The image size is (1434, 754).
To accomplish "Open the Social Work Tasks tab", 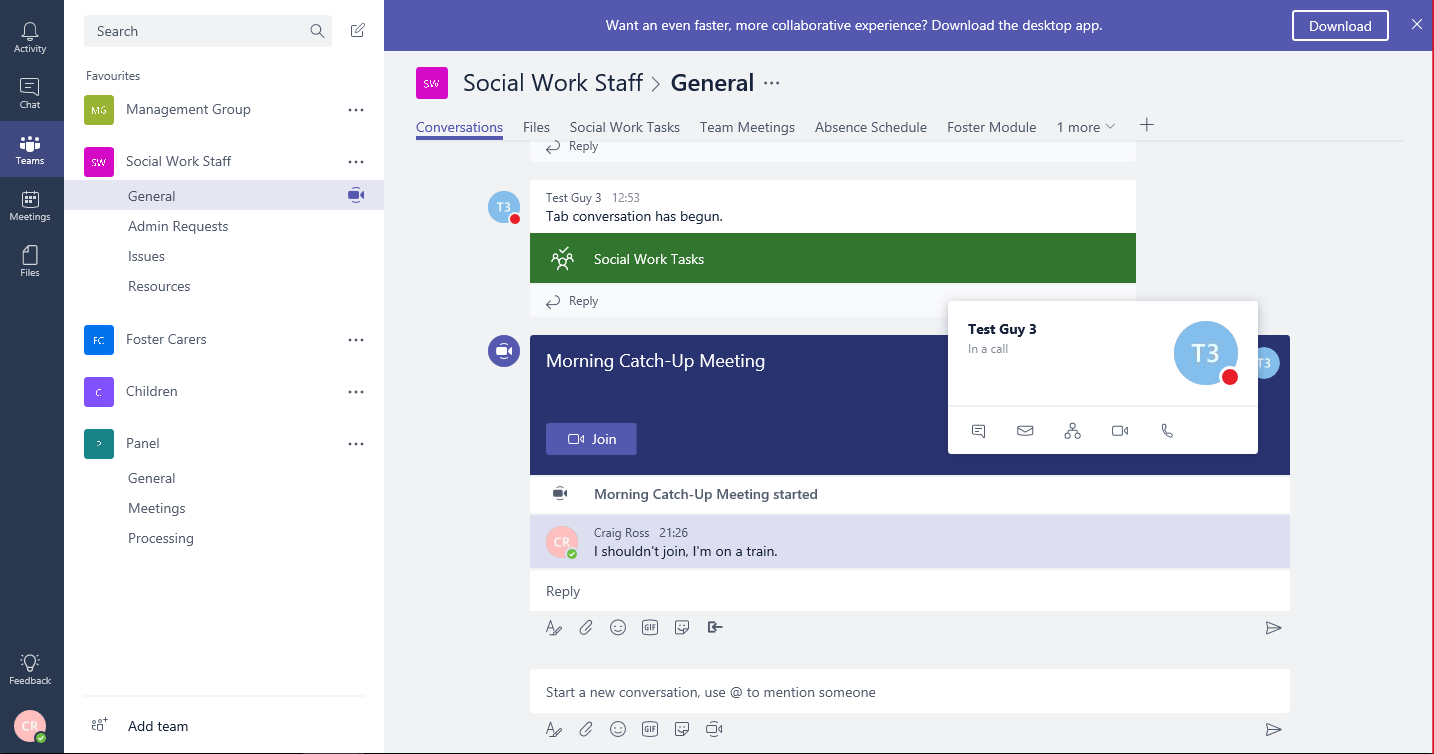I will coord(625,127).
